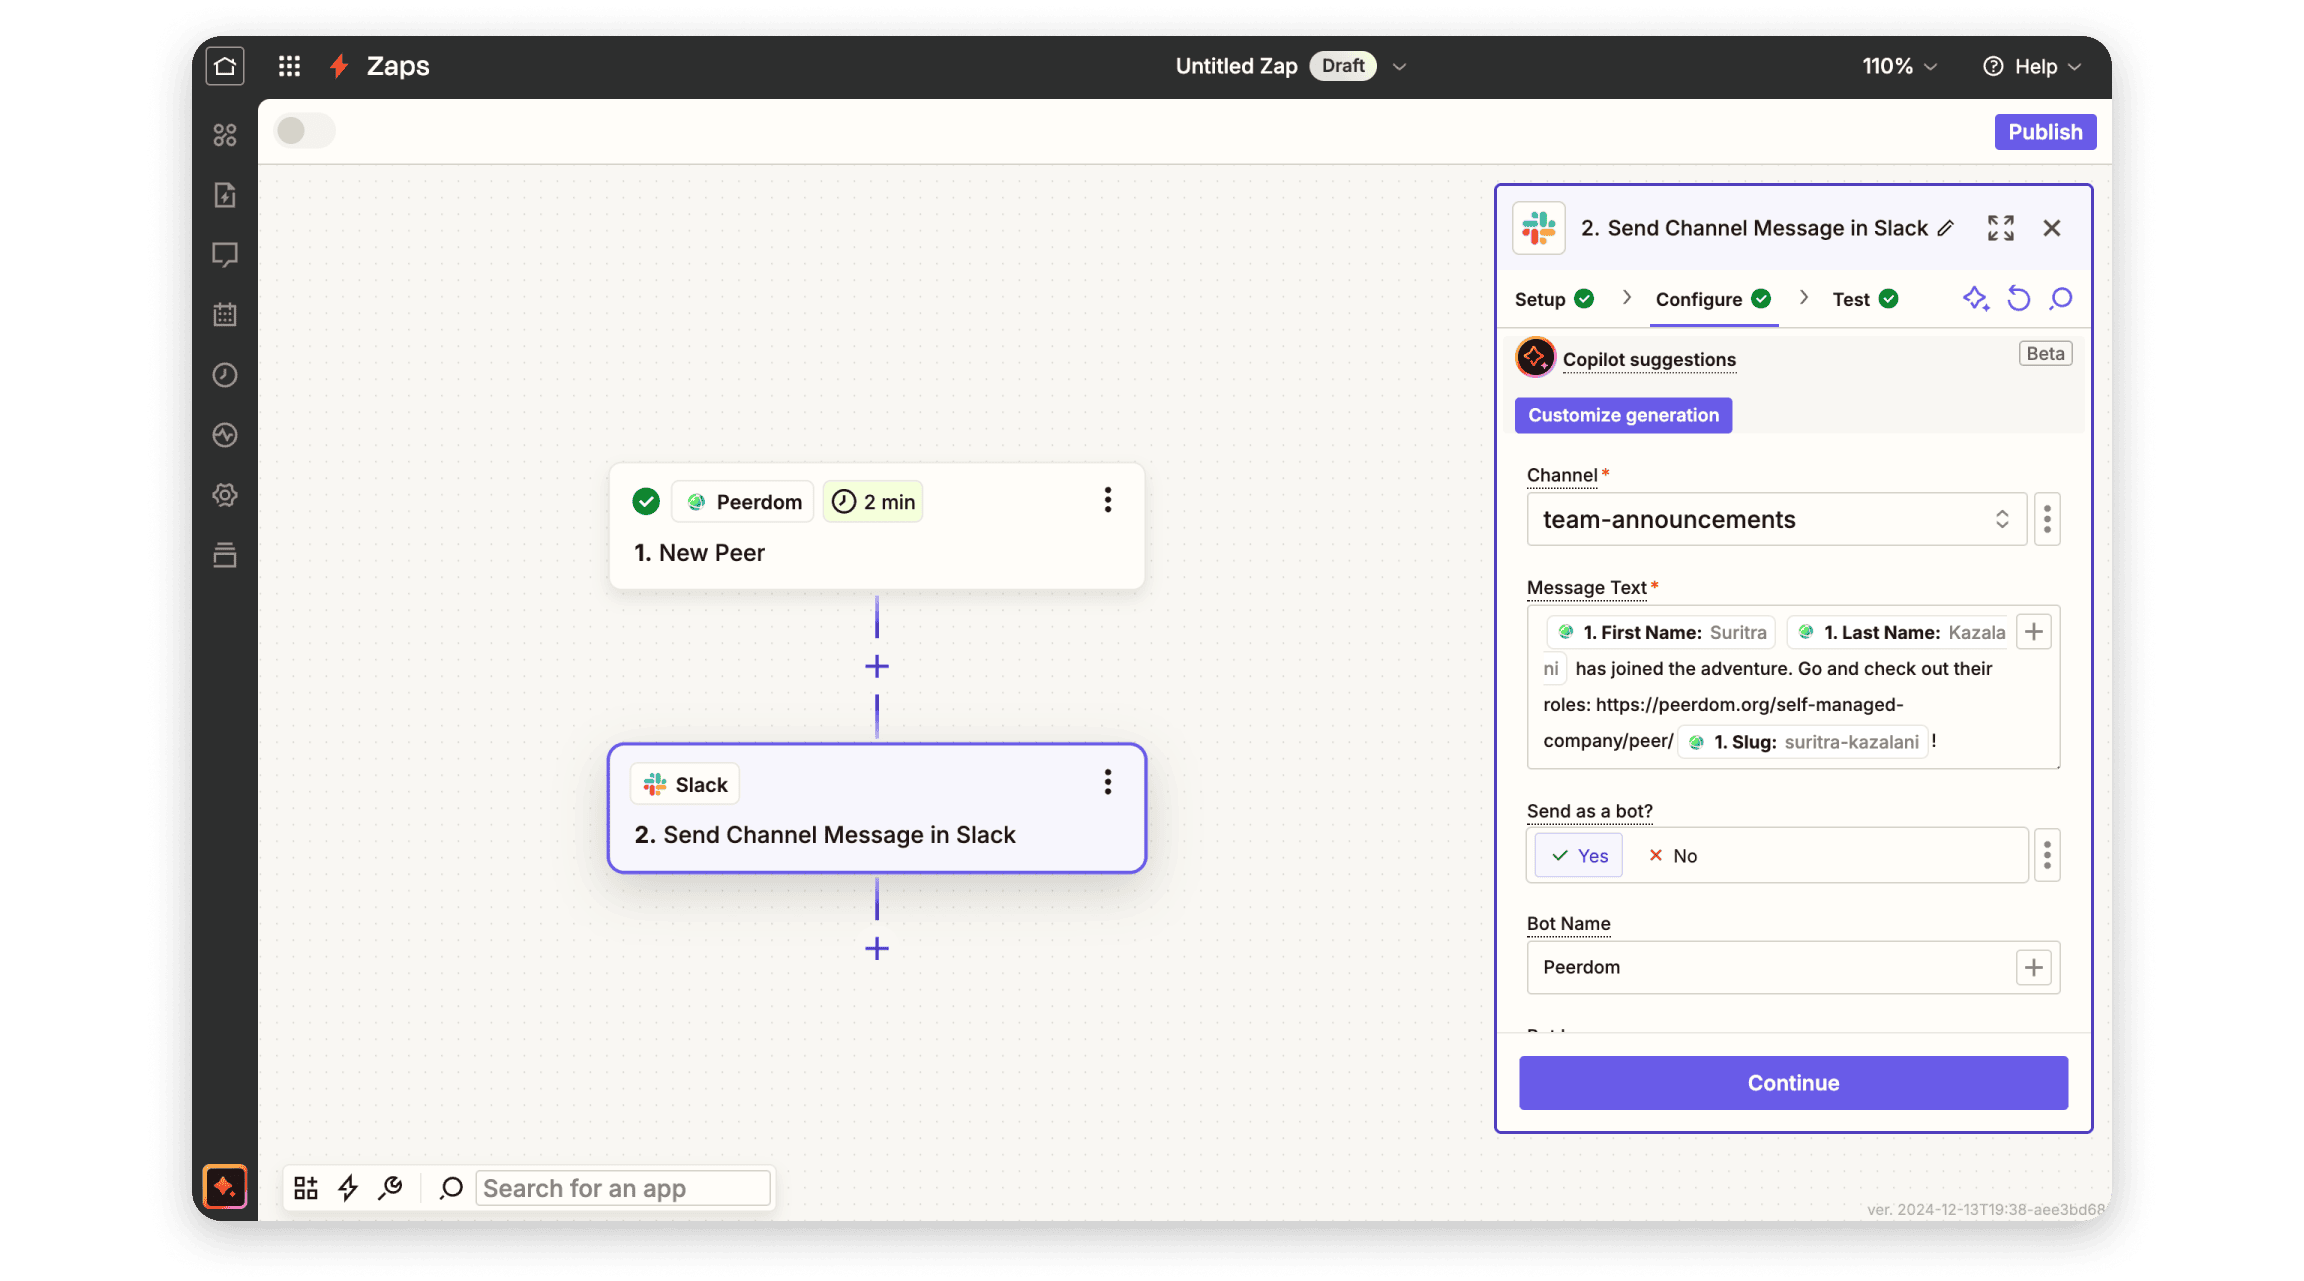Click the home icon in top bar
The width and height of the screenshot is (2304, 1281).
pyautogui.click(x=225, y=66)
